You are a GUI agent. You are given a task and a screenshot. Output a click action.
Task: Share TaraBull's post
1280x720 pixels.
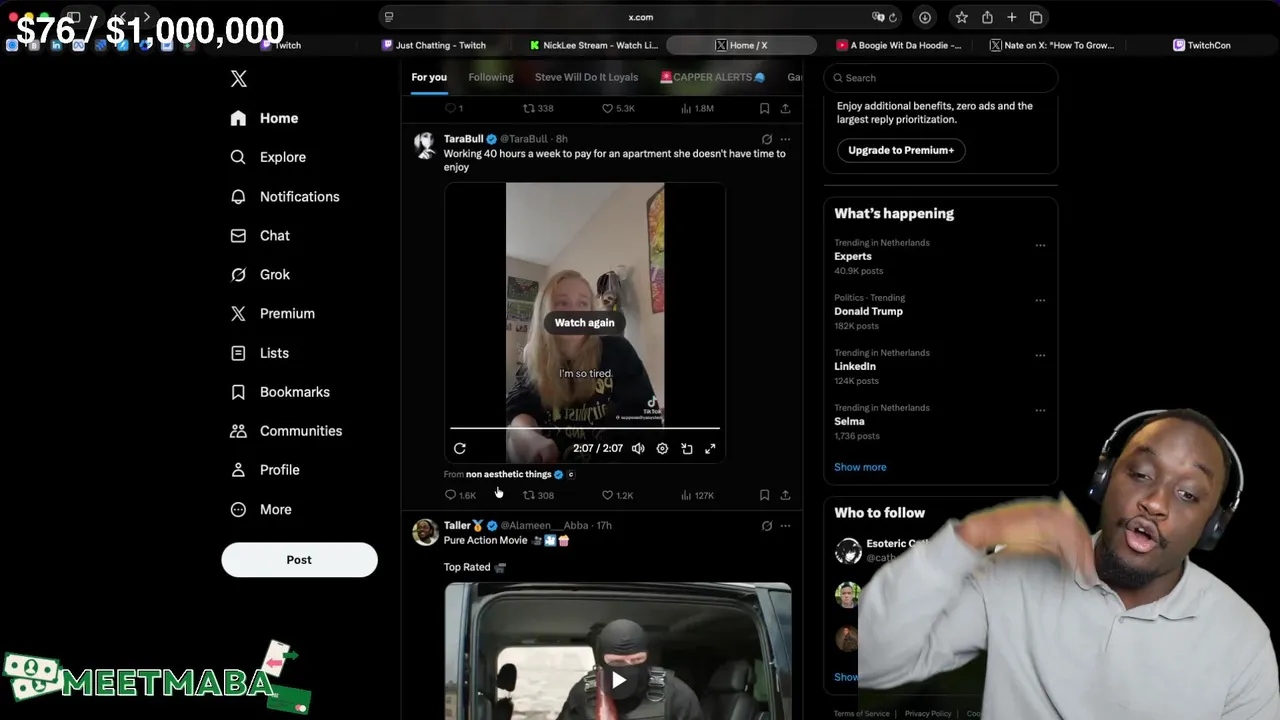pos(785,495)
